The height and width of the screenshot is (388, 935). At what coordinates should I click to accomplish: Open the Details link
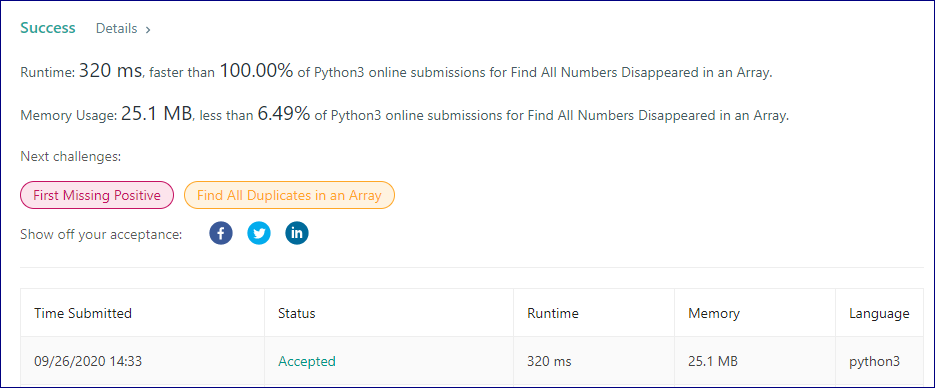tap(116, 29)
